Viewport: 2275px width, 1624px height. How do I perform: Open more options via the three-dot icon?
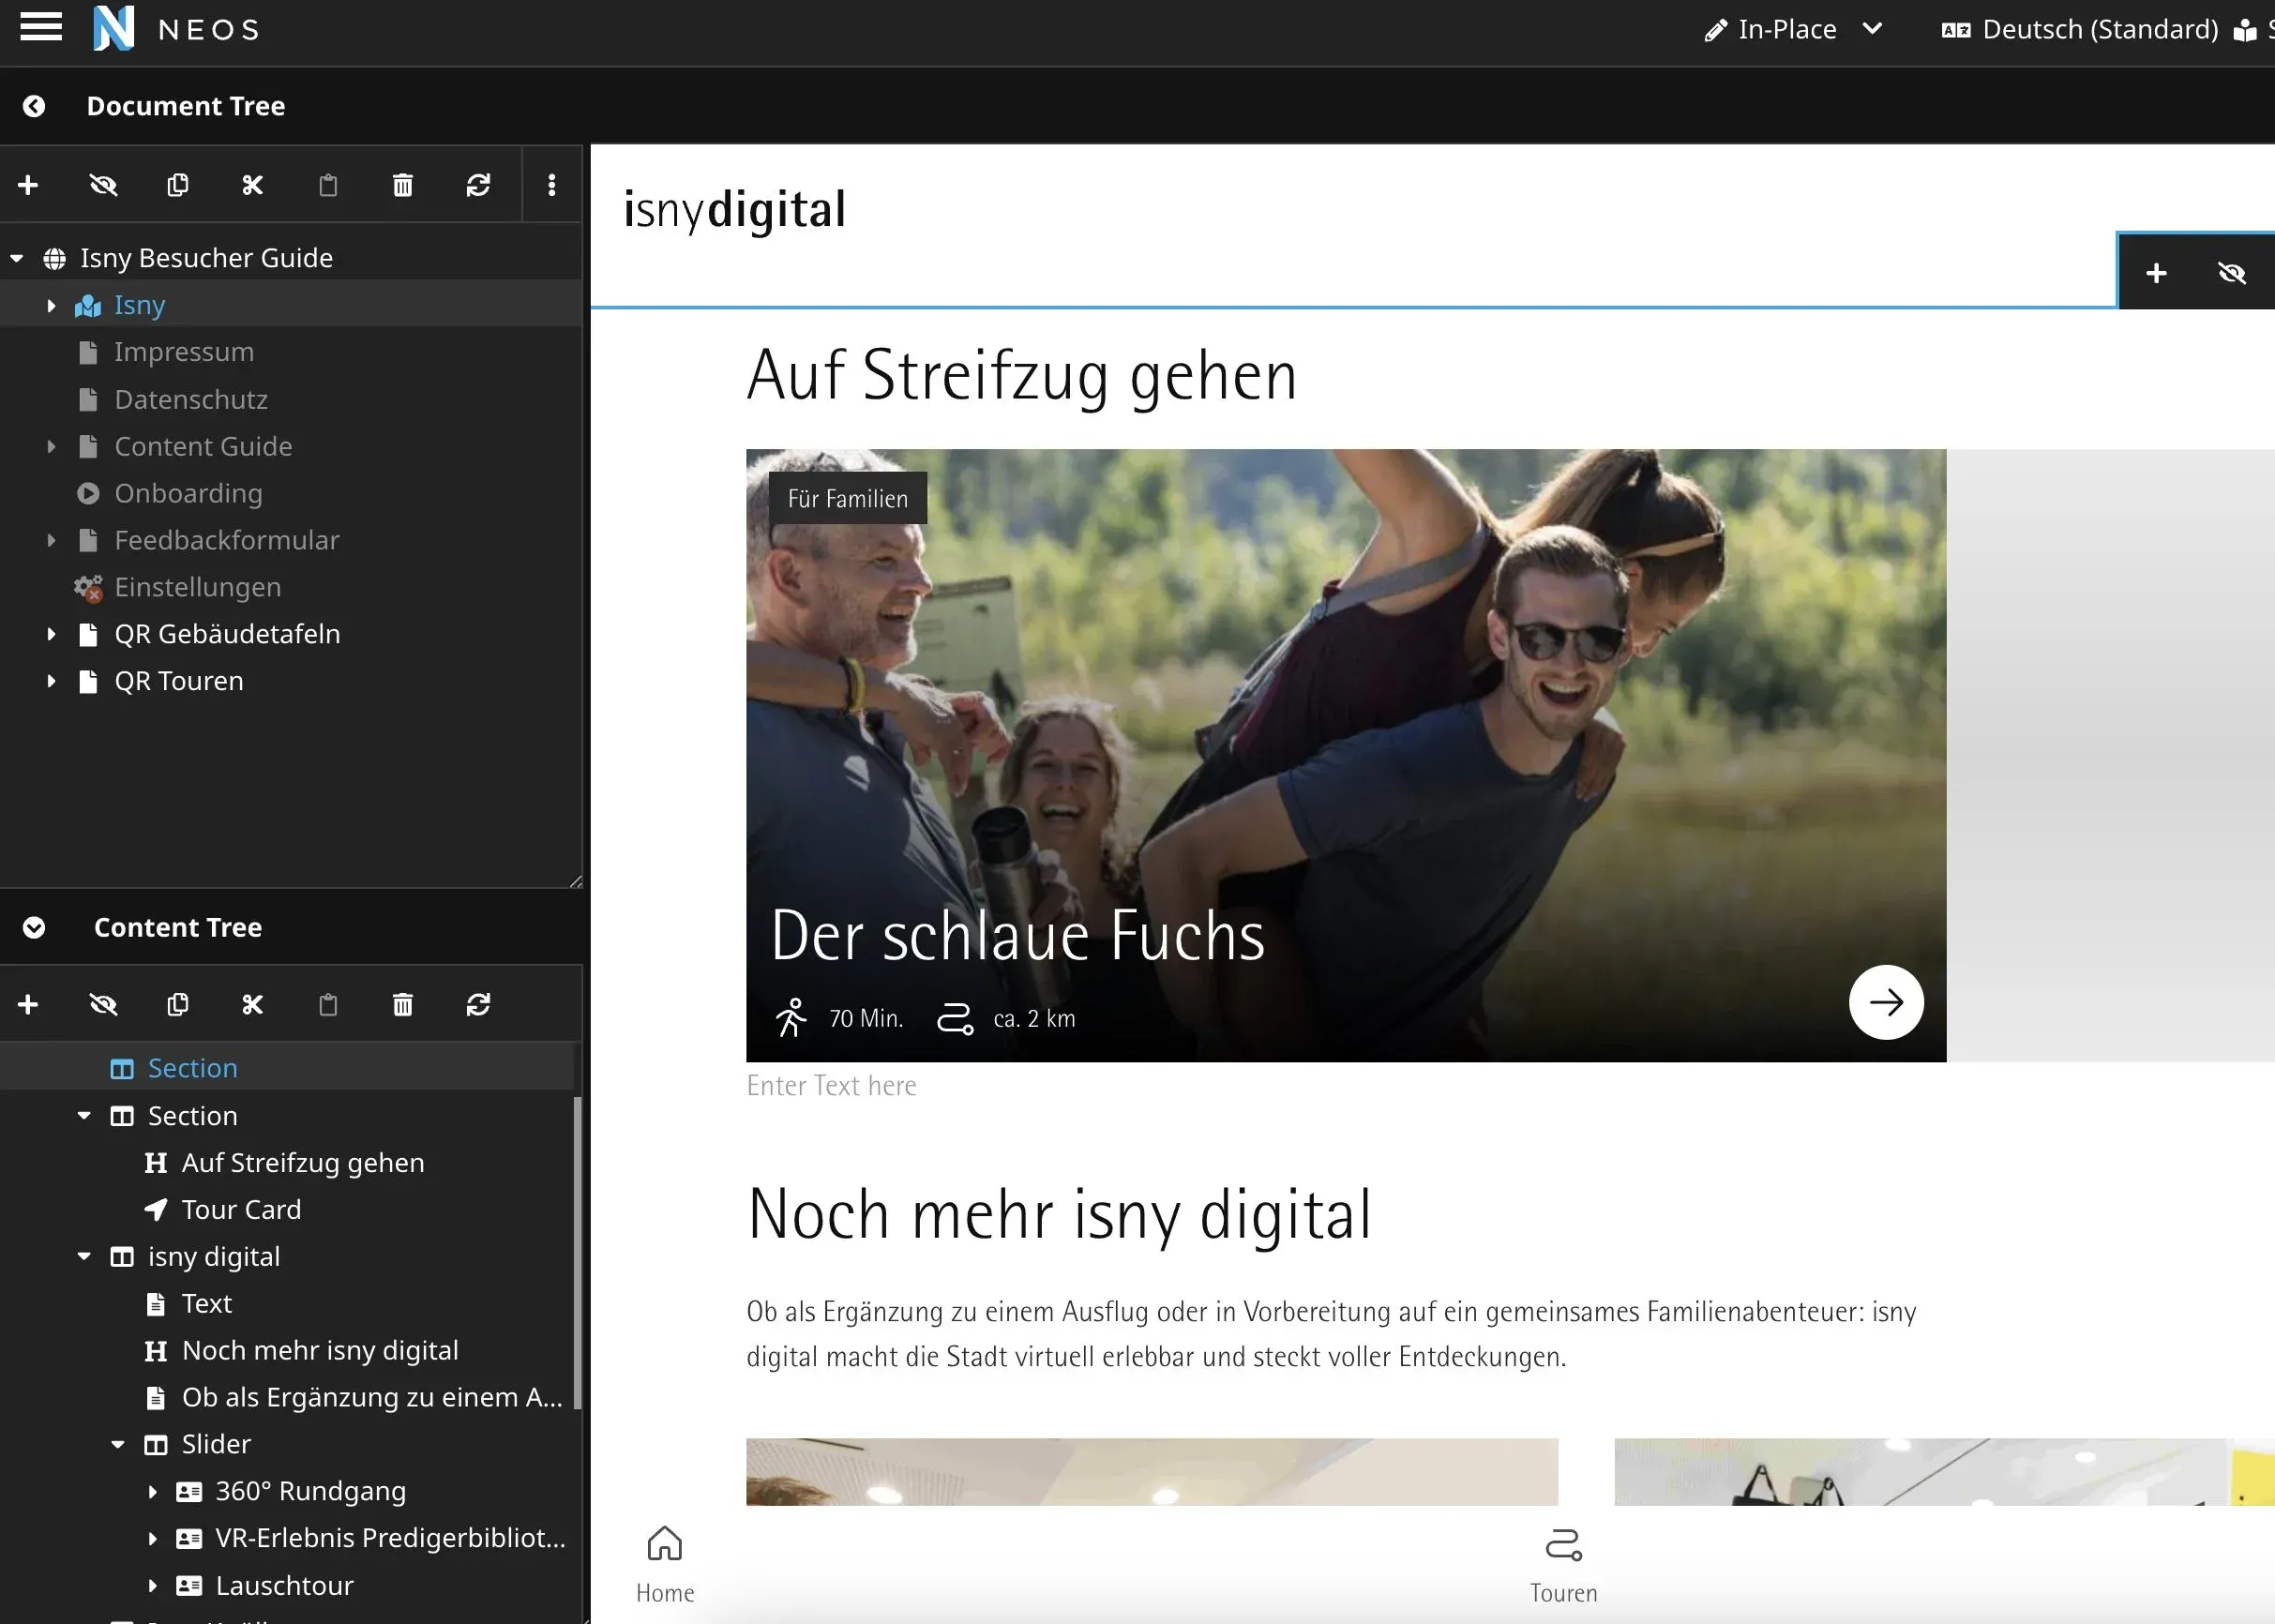pyautogui.click(x=552, y=185)
